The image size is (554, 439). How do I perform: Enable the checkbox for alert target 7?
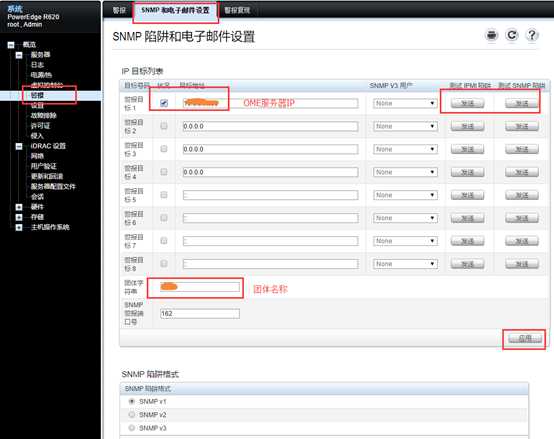(x=164, y=241)
